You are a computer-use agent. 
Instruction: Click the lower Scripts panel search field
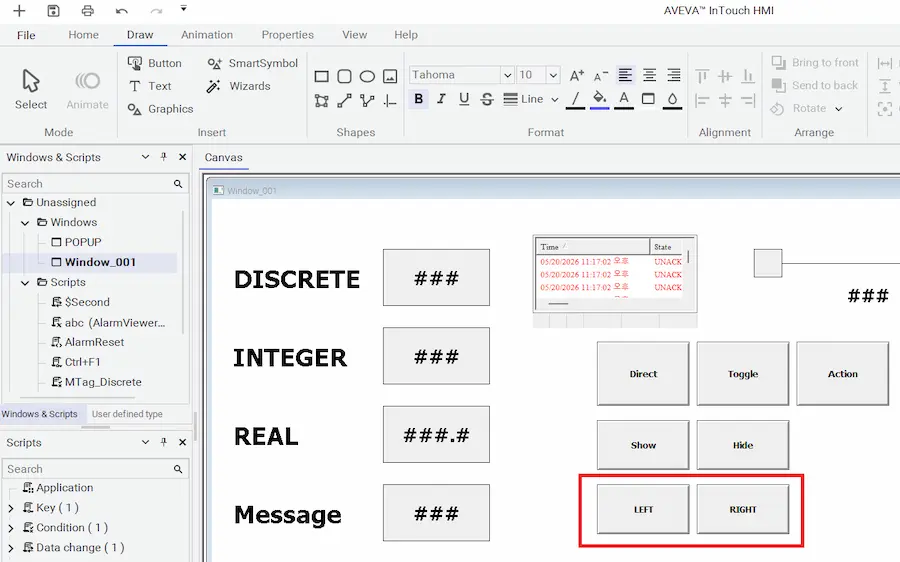[95, 469]
